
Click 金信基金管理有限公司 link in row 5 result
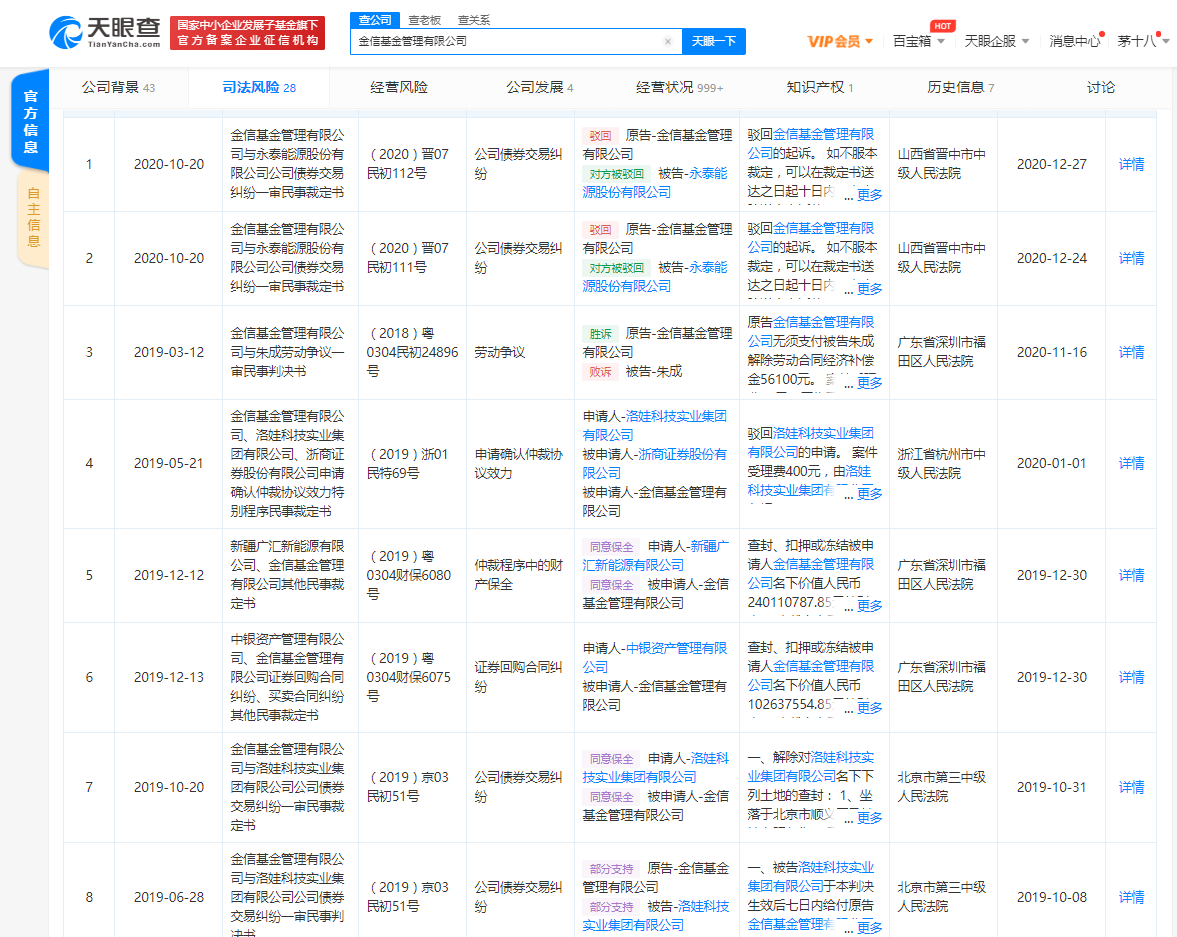[811, 574]
